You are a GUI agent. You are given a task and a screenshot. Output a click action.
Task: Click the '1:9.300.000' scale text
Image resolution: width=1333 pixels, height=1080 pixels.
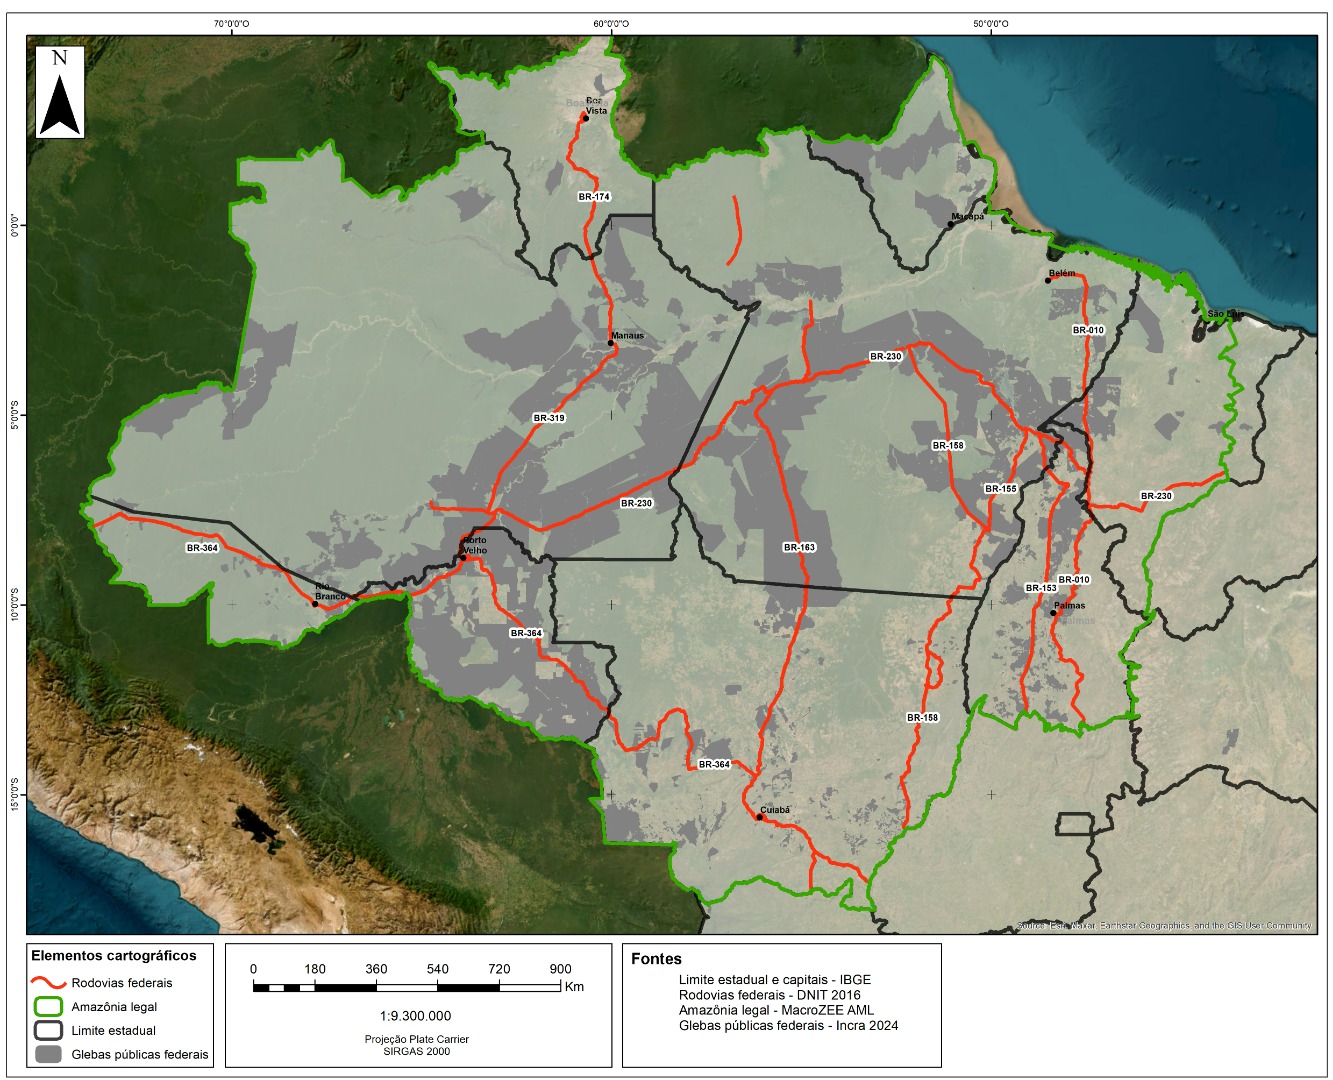[x=416, y=1016]
